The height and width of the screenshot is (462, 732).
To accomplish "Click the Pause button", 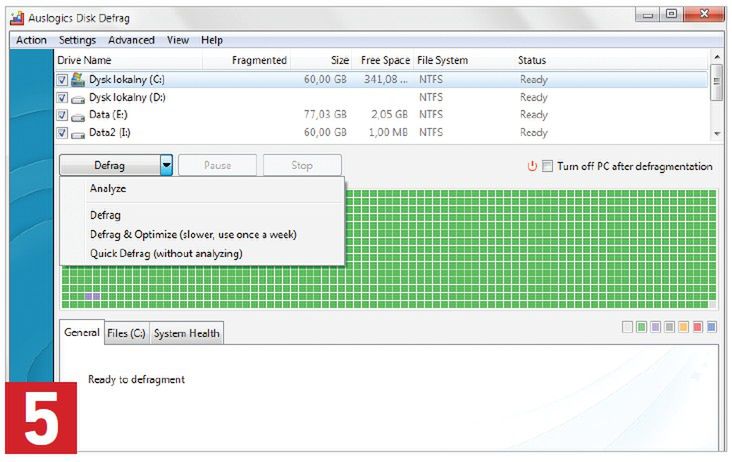I will click(x=218, y=165).
